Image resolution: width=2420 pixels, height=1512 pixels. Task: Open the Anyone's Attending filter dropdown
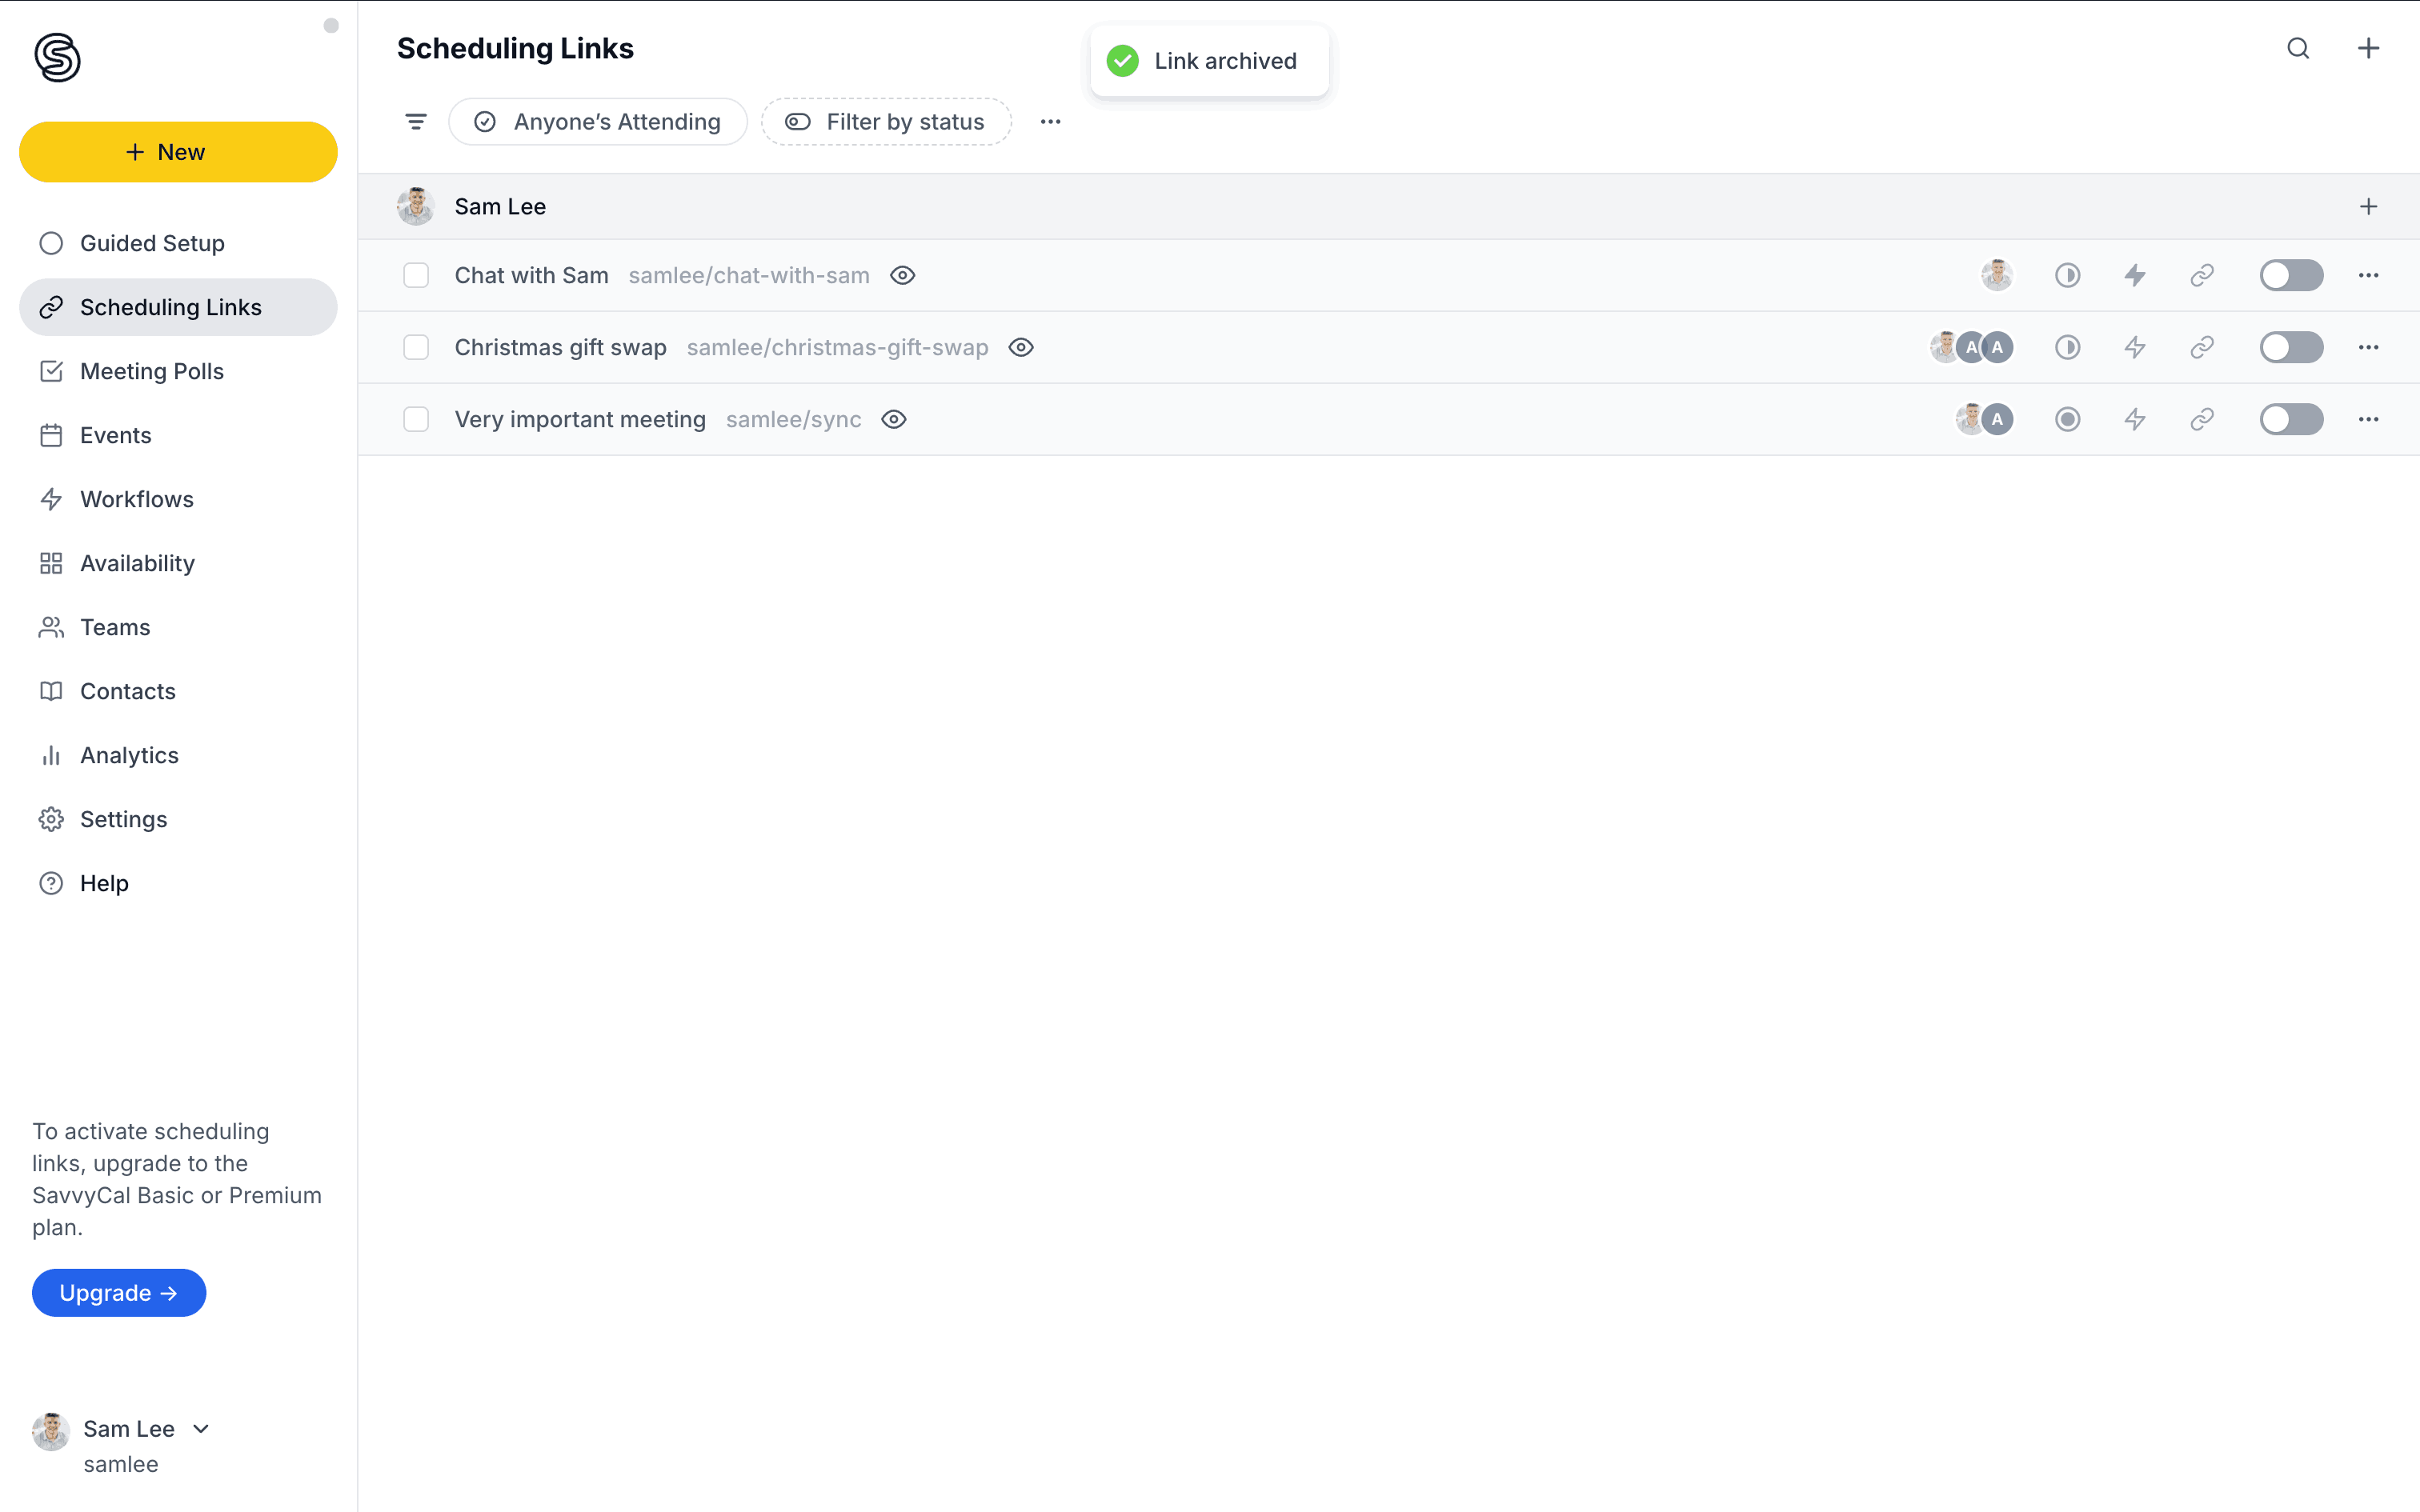click(598, 122)
